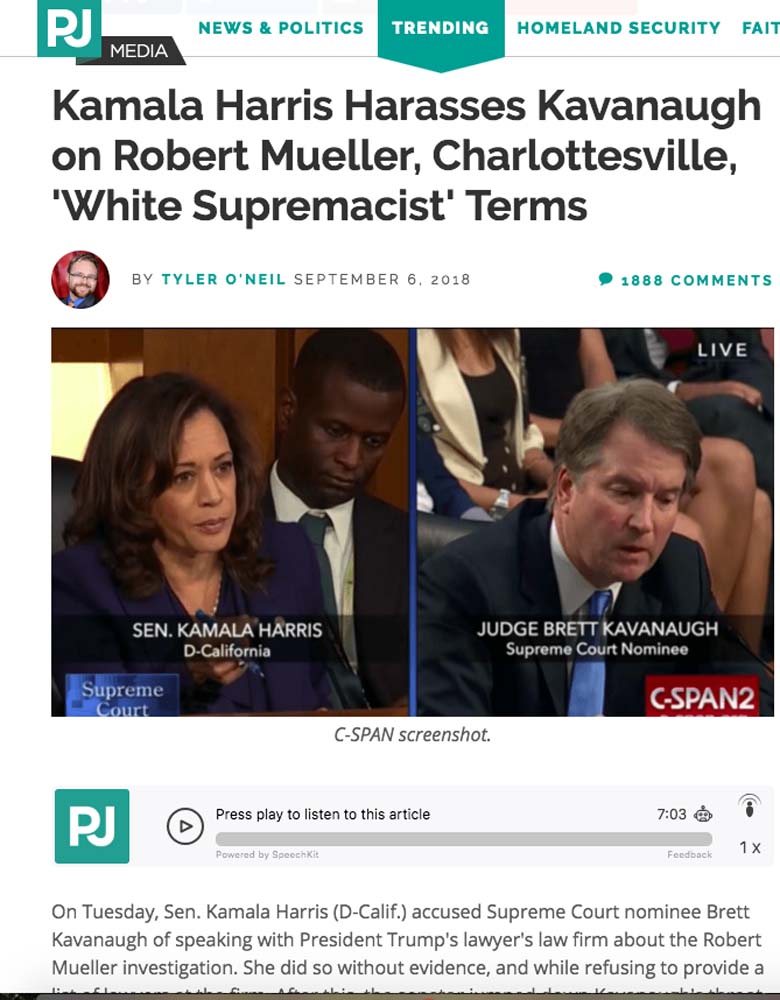Change the 1x playback speed
Viewport: 780px width, 1000px height.
[x=750, y=848]
